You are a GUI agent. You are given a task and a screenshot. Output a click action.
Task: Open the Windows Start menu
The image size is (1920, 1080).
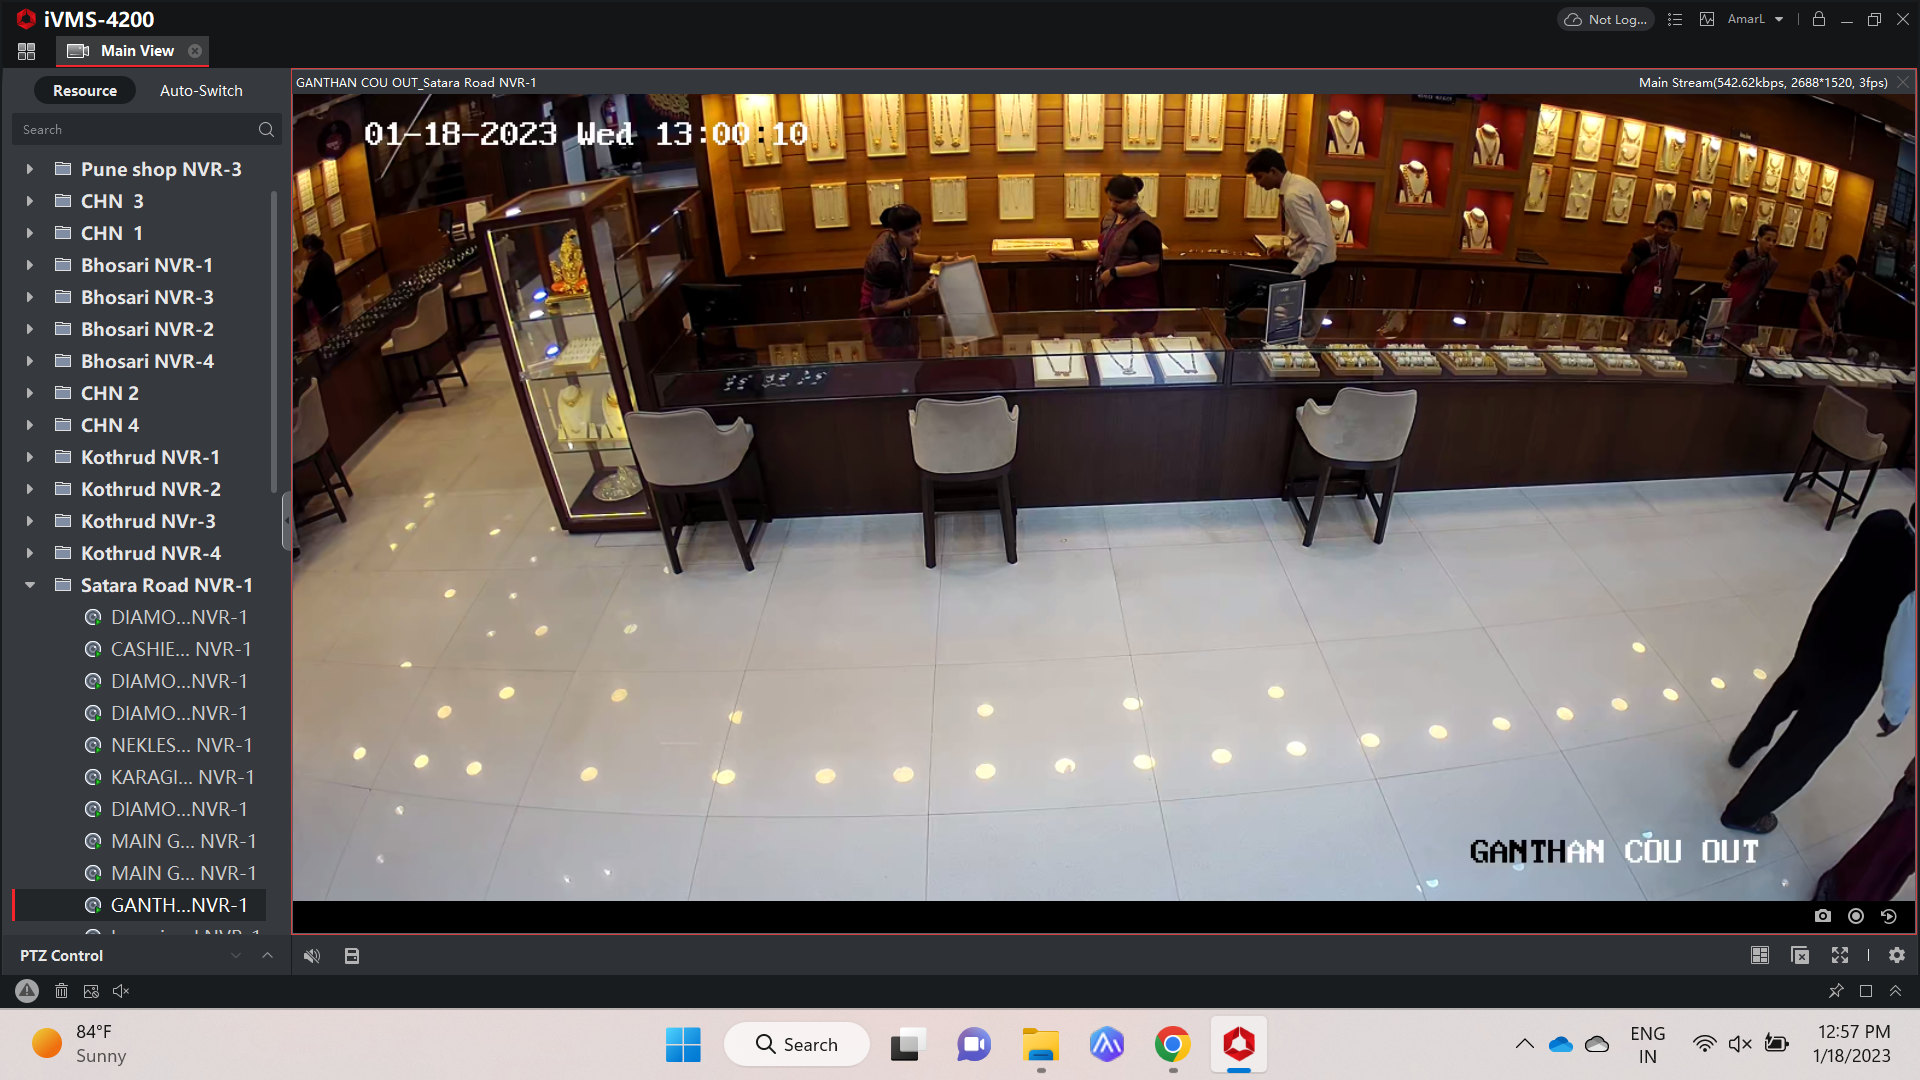coord(683,1045)
